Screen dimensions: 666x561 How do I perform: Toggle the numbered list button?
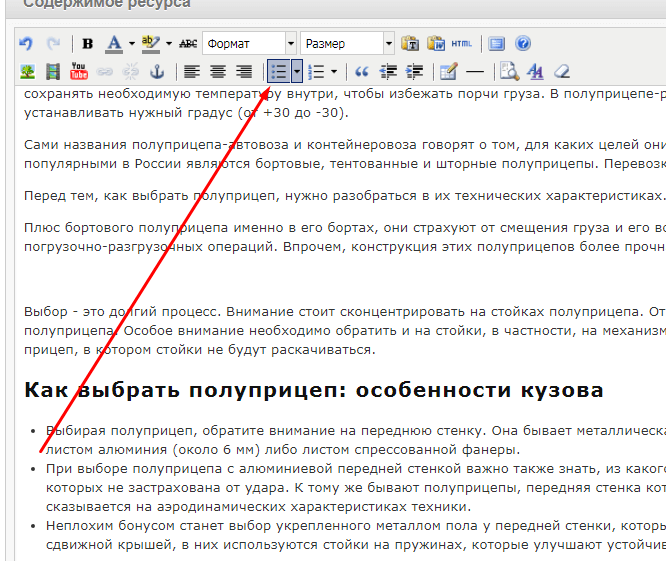316,71
